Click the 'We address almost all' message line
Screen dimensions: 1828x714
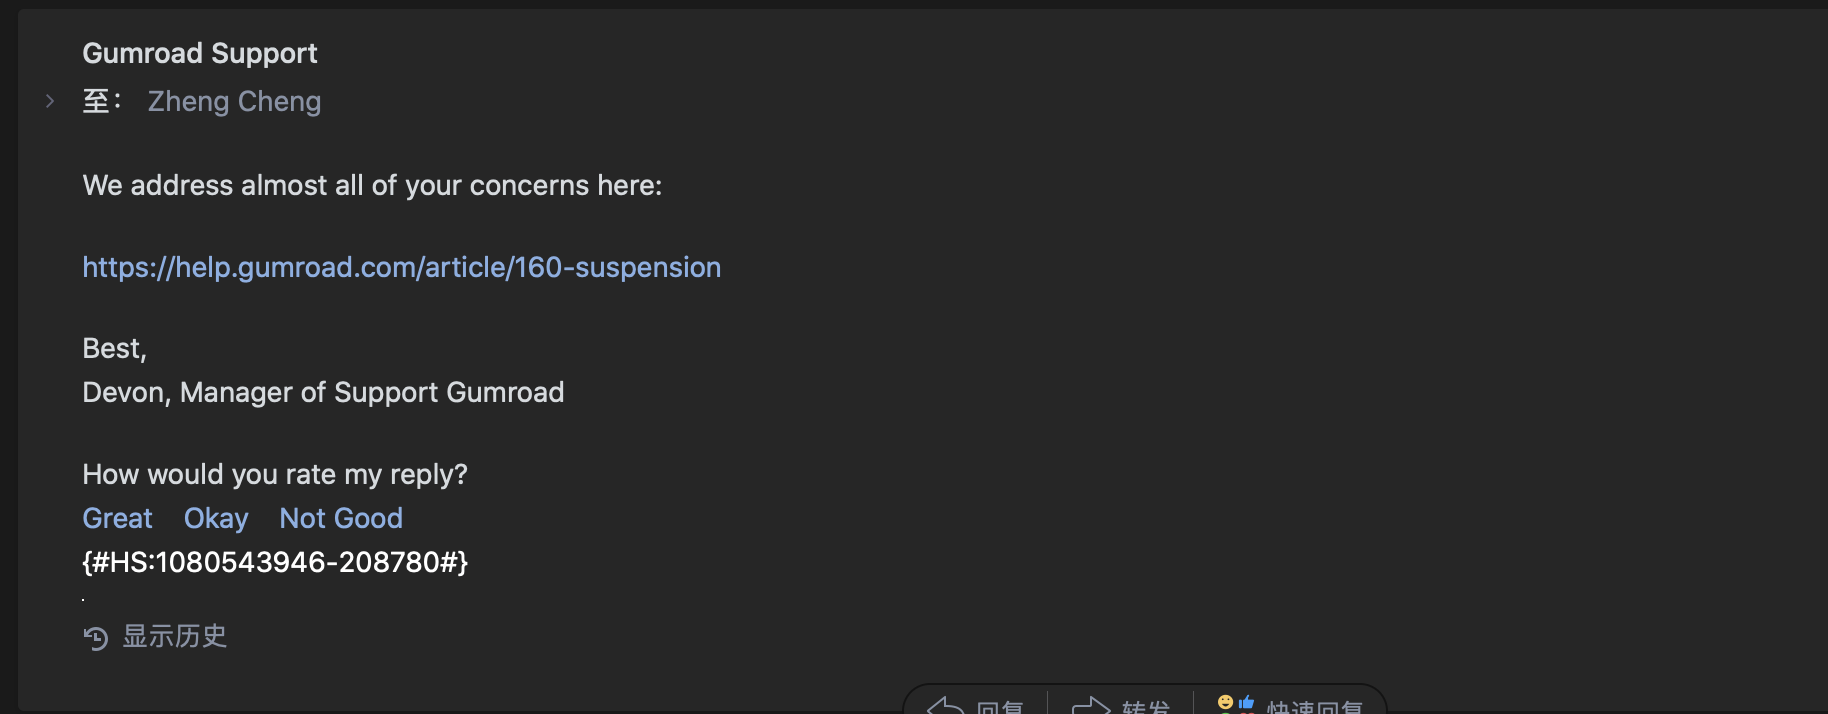point(372,186)
